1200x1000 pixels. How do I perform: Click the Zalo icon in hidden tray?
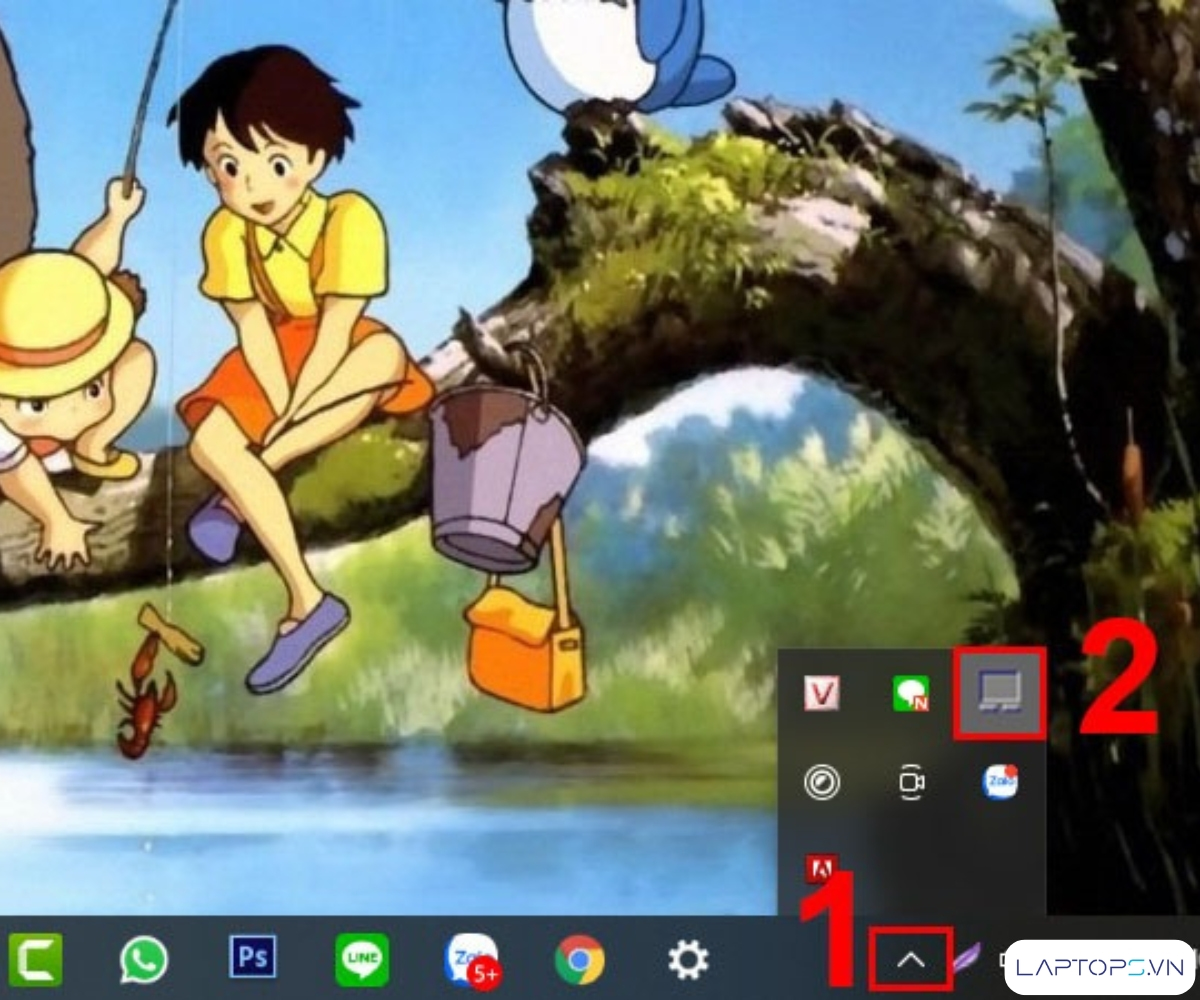click(x=1000, y=782)
